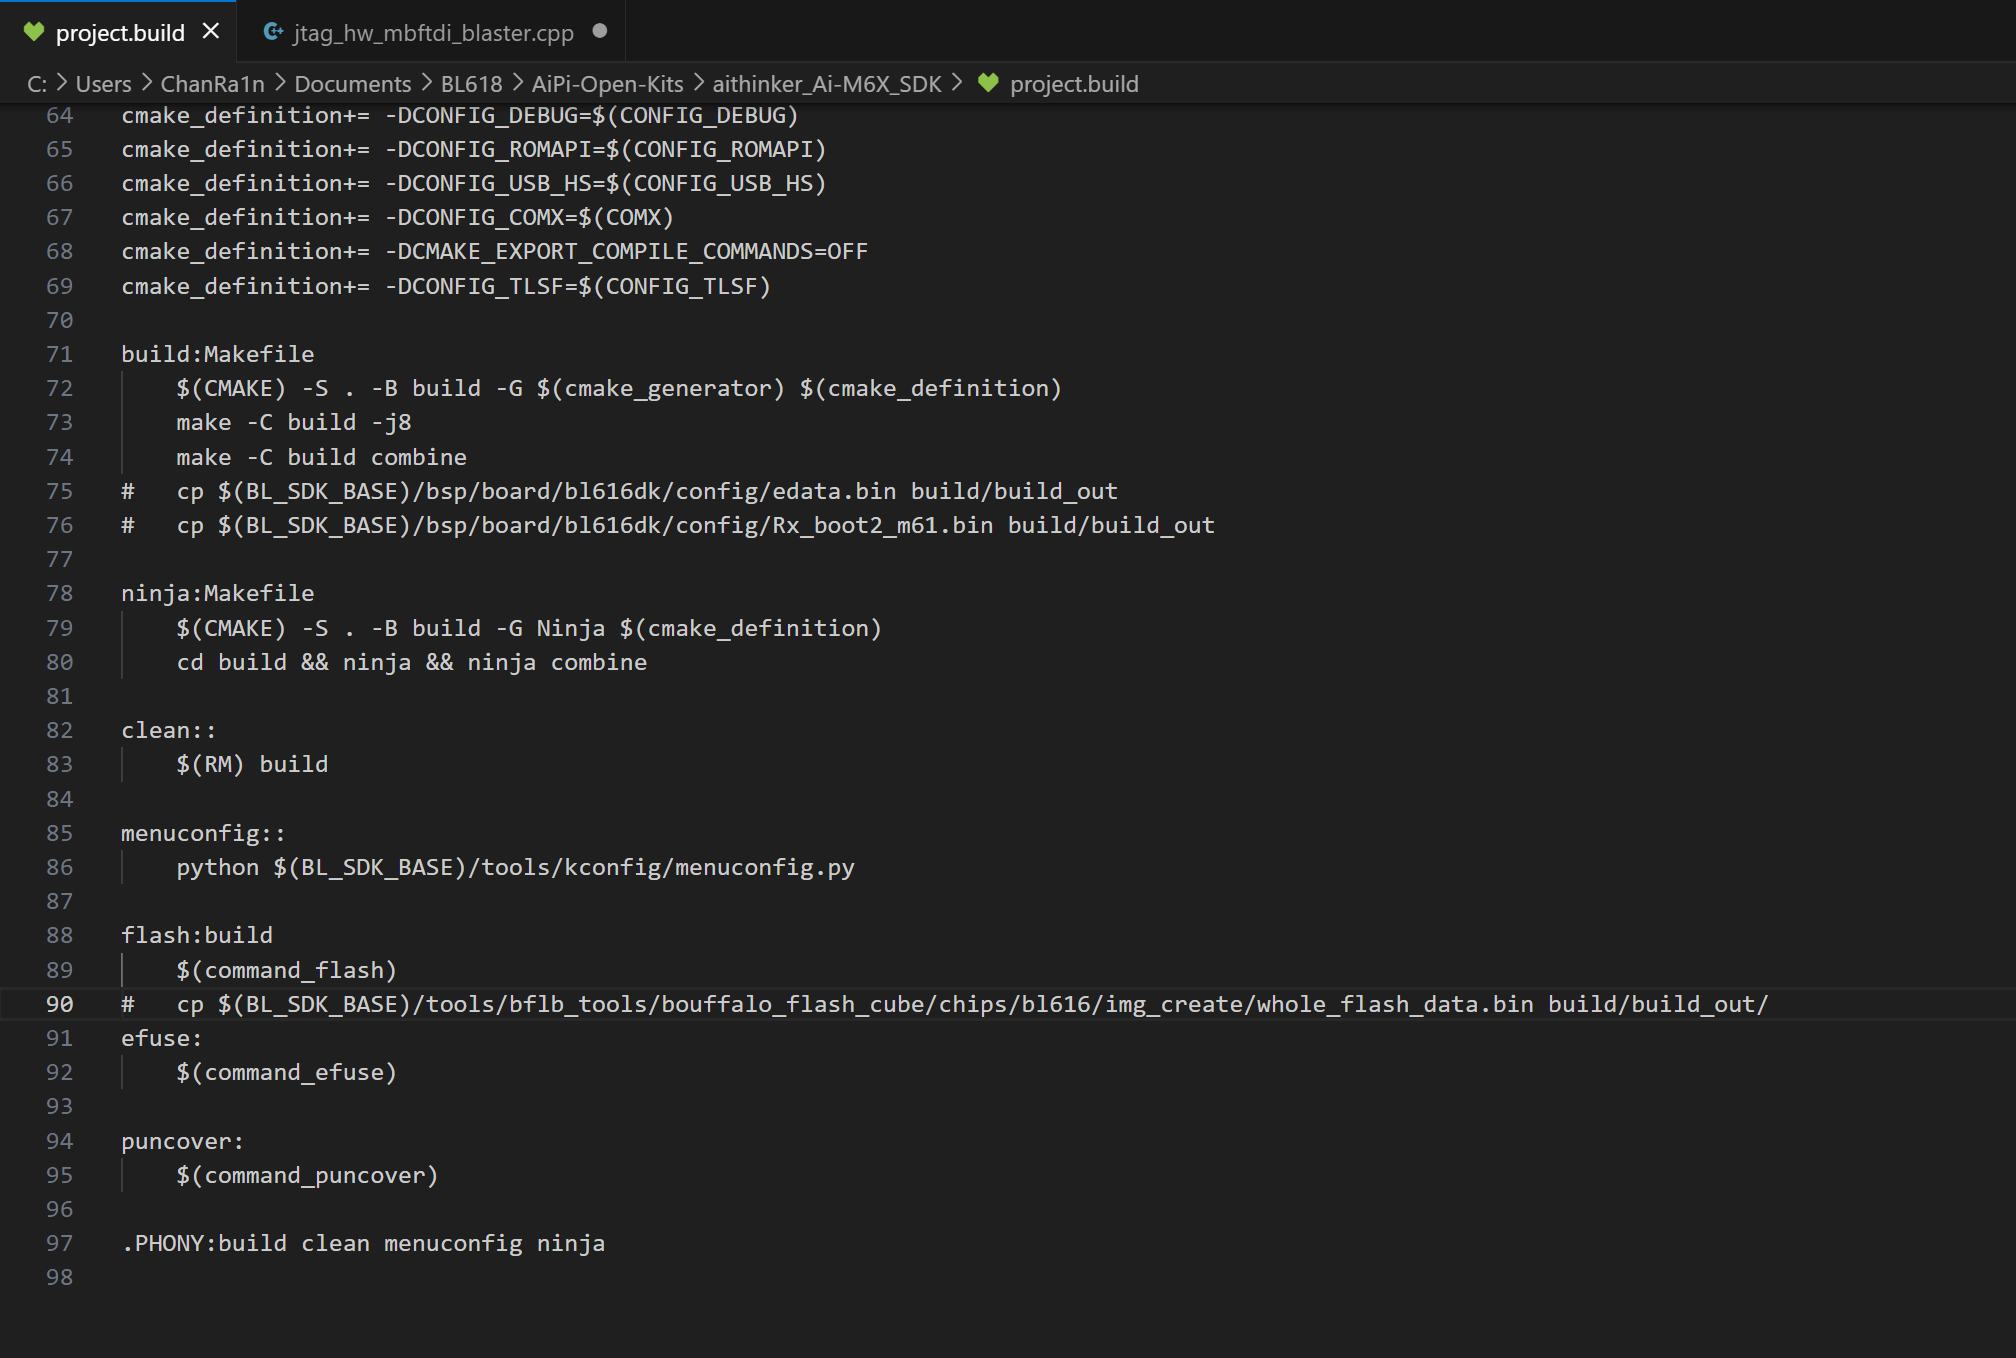Click the -DCONFIG_COMX definition line

tap(397, 217)
